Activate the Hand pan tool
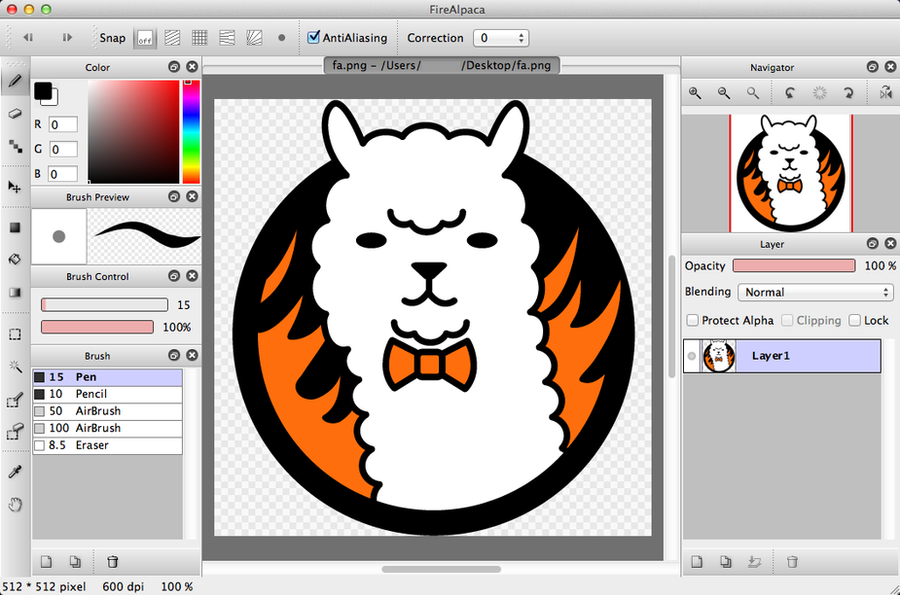The width and height of the screenshot is (900, 595). coord(15,504)
